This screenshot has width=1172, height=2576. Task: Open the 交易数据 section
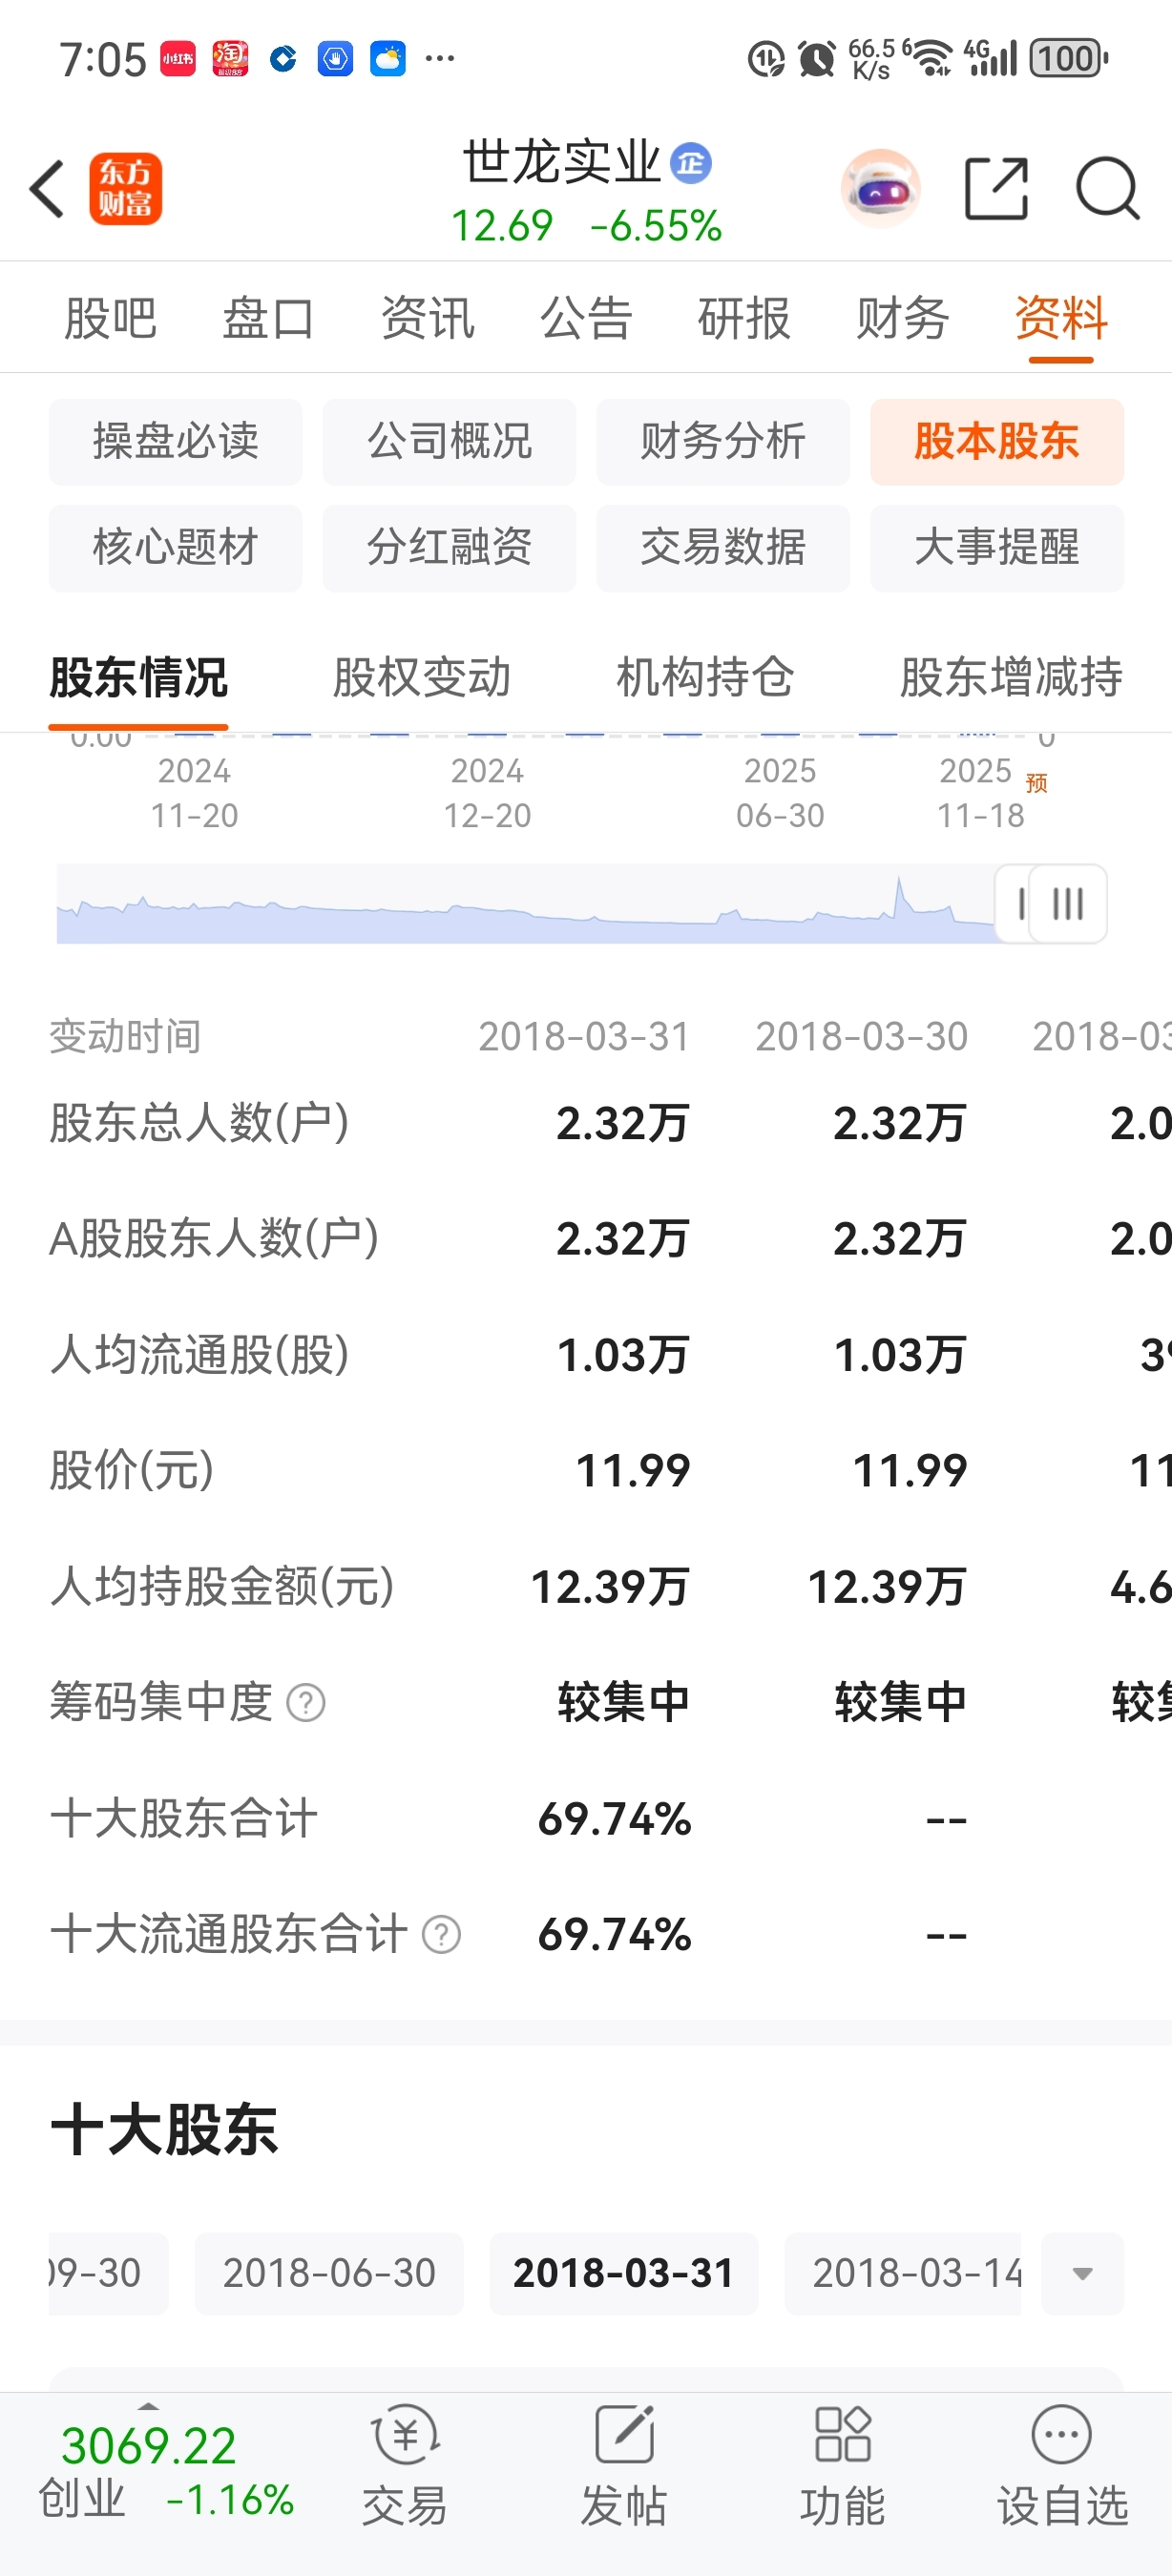pyautogui.click(x=723, y=548)
